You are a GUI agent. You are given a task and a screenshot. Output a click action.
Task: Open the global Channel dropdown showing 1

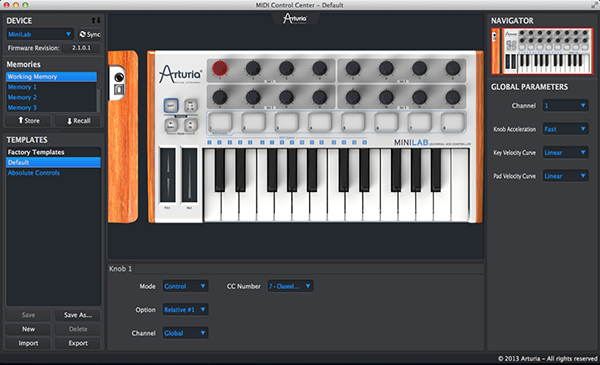tap(565, 106)
